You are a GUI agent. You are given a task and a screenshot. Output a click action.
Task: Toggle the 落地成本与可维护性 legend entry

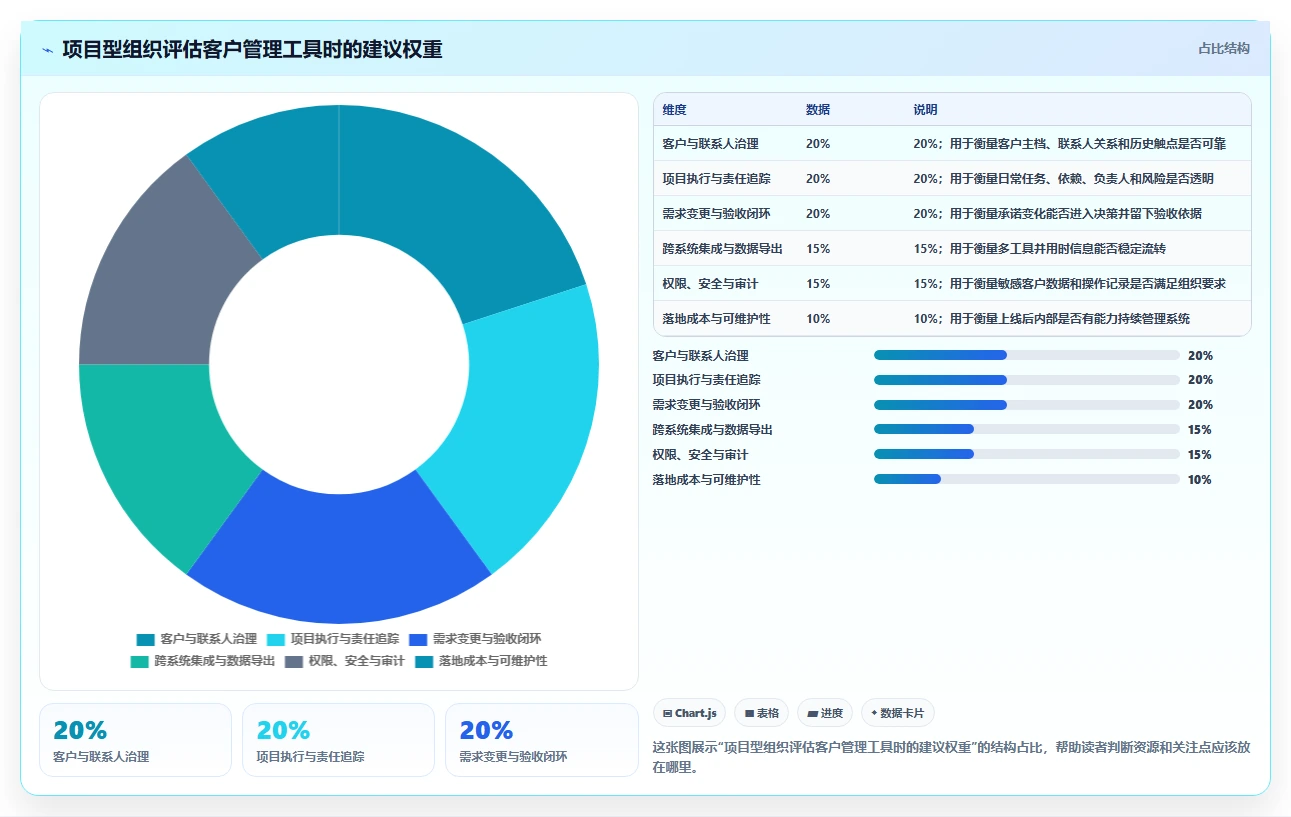(481, 661)
